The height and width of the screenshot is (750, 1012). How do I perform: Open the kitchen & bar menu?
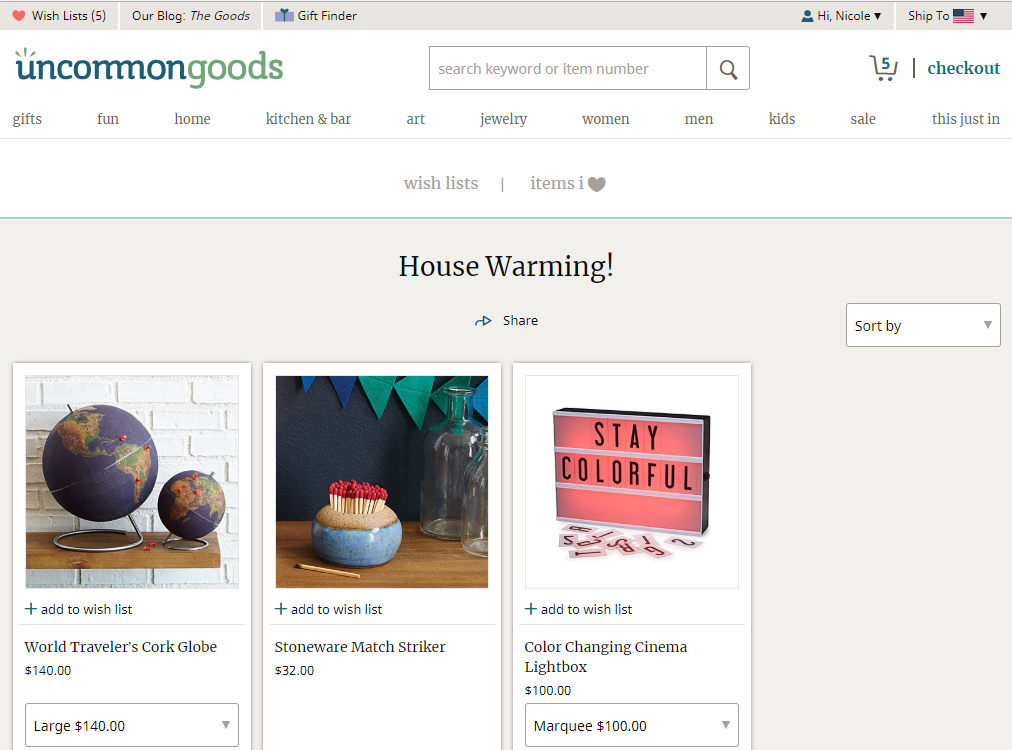pyautogui.click(x=309, y=119)
